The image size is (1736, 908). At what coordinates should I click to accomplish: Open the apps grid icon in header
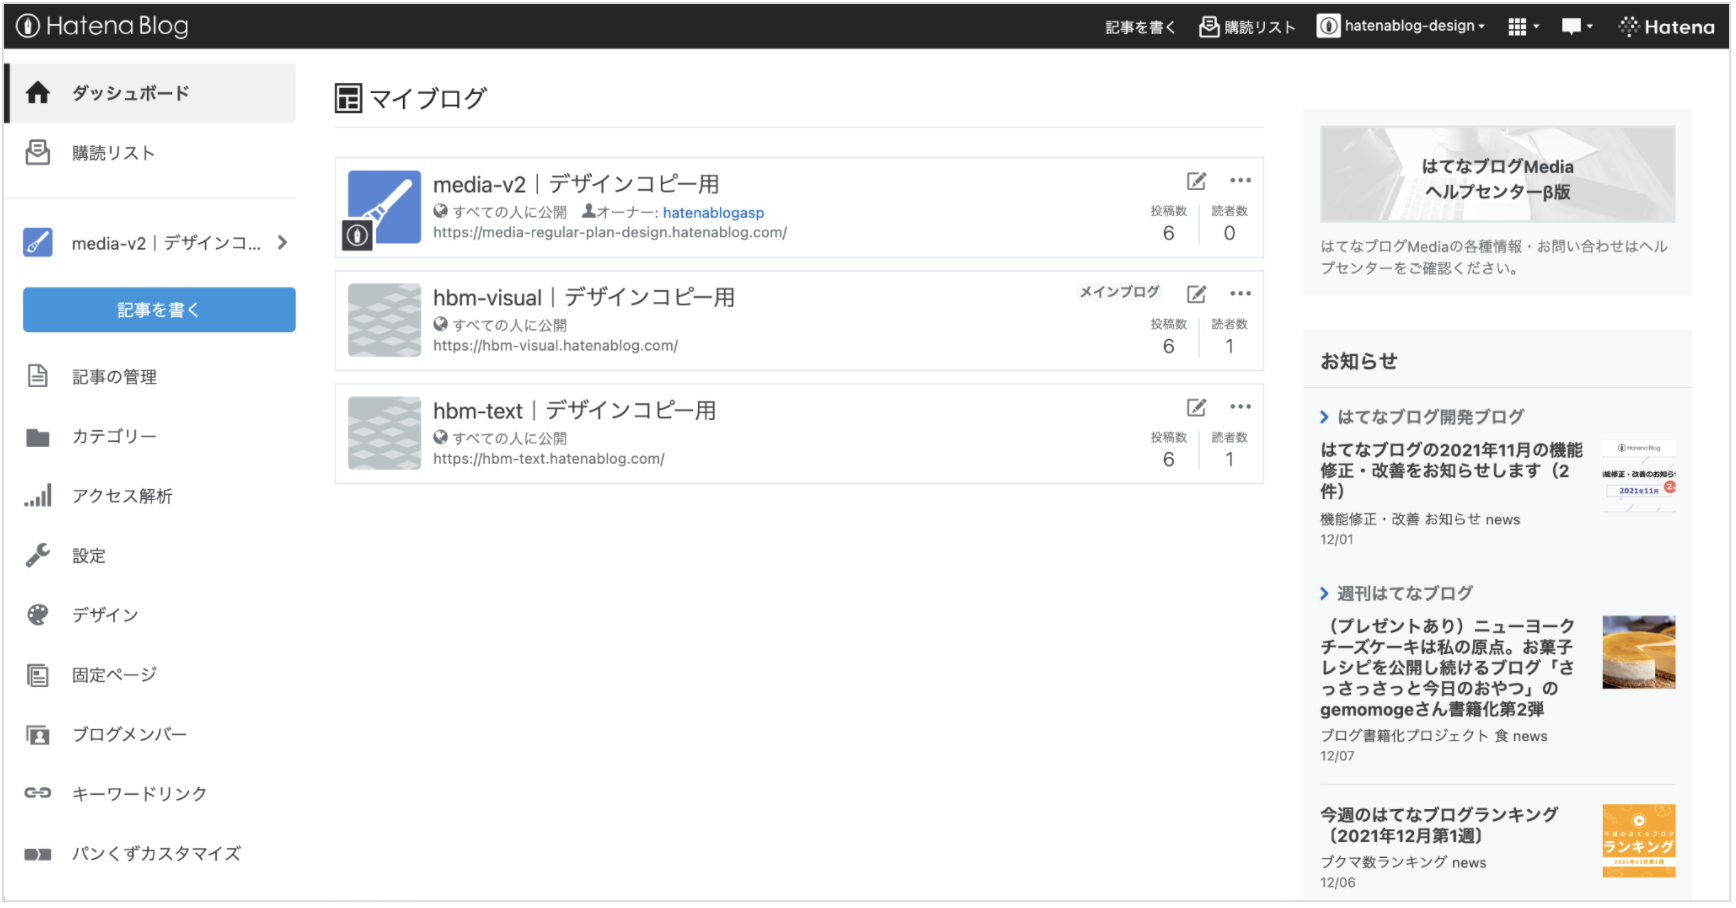point(1522,27)
